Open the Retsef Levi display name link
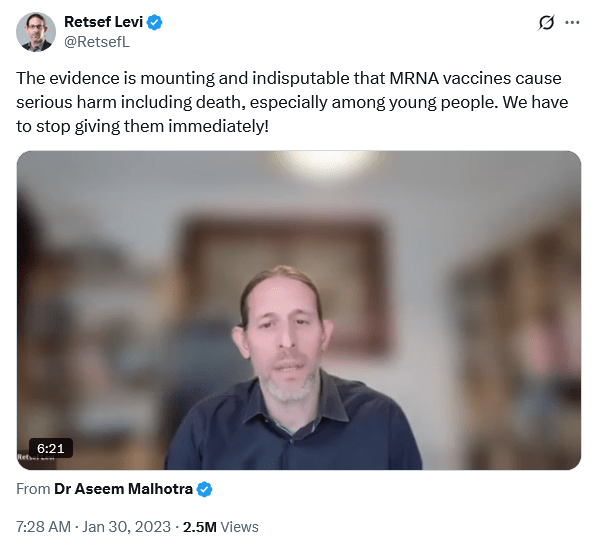The image size is (598, 545). tap(103, 22)
